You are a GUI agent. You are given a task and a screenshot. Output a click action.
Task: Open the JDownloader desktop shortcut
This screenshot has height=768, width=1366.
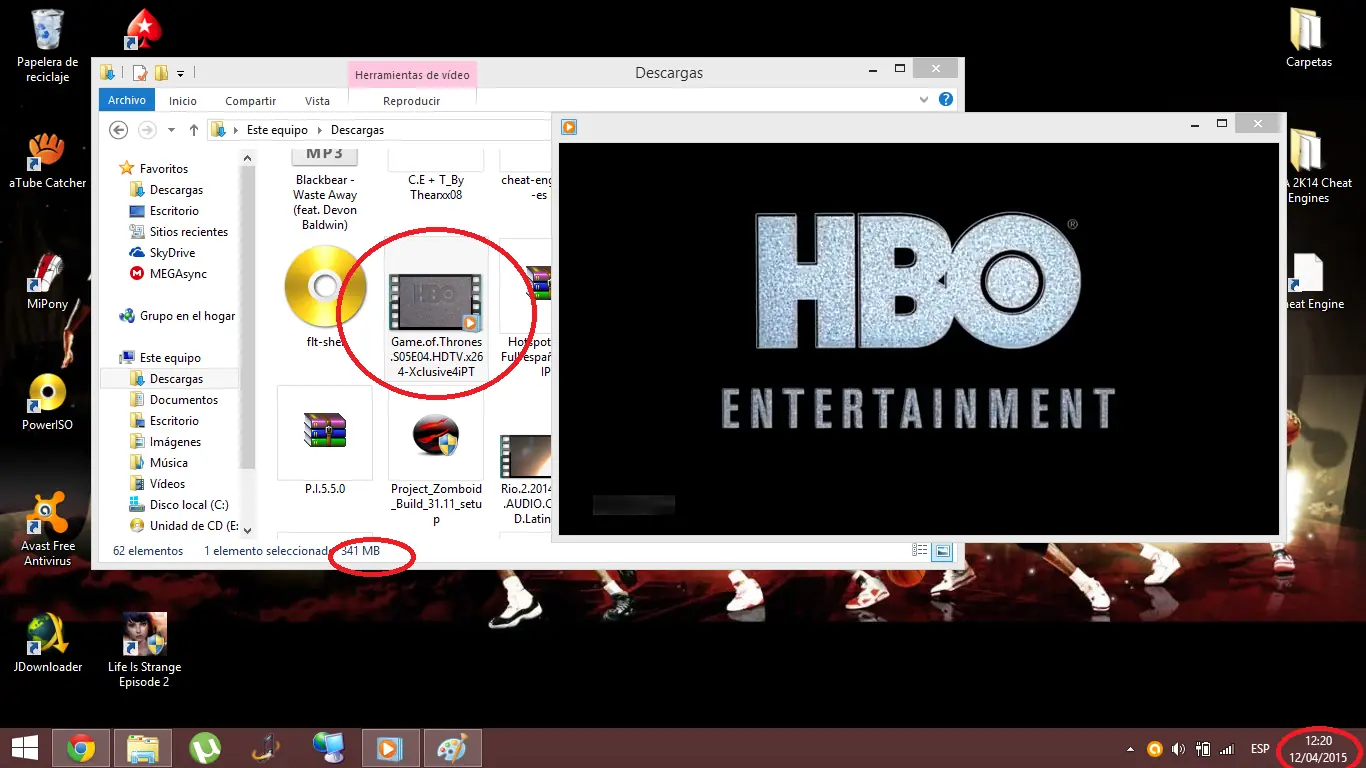coord(47,643)
